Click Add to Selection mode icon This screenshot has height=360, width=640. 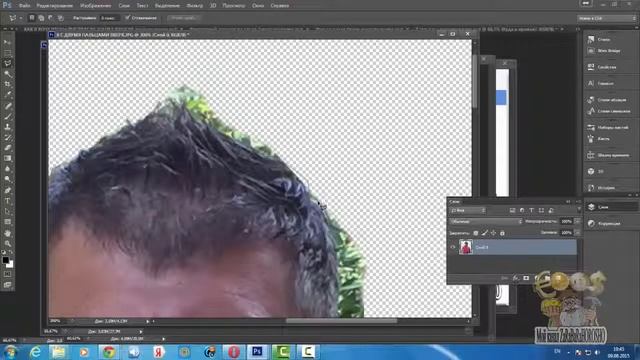point(41,18)
